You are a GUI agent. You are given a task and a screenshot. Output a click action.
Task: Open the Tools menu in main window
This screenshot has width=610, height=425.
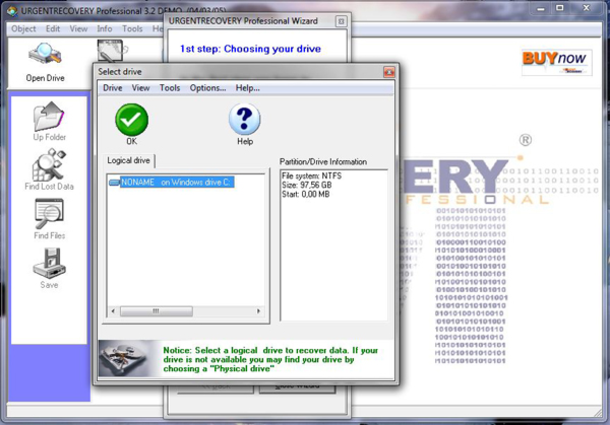click(132, 29)
